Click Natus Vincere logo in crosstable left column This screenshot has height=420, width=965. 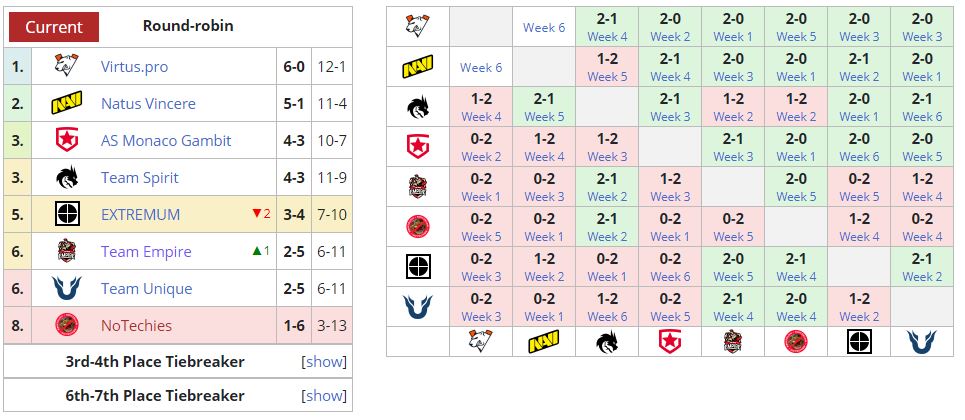coord(418,67)
